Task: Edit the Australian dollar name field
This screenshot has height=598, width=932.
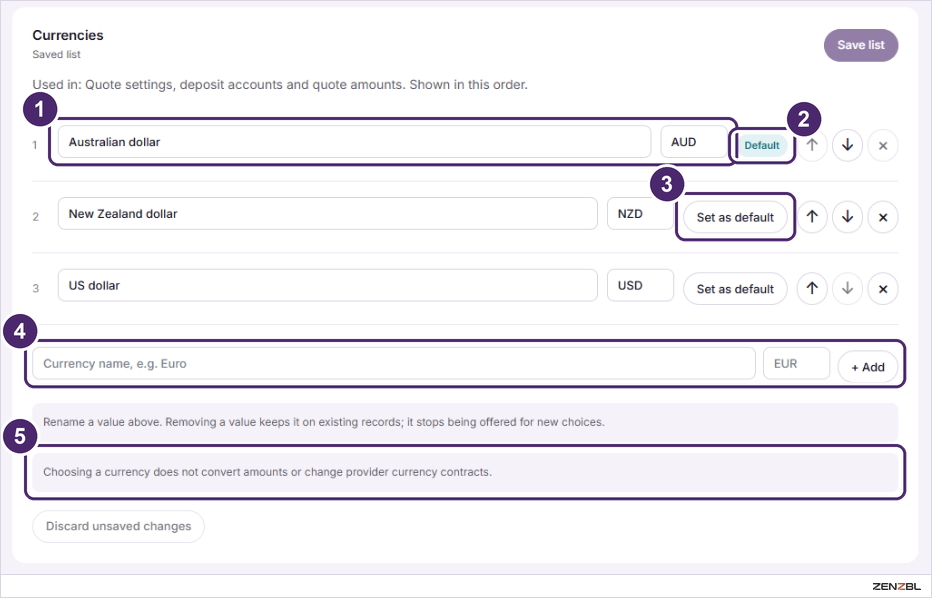Action: 354,142
